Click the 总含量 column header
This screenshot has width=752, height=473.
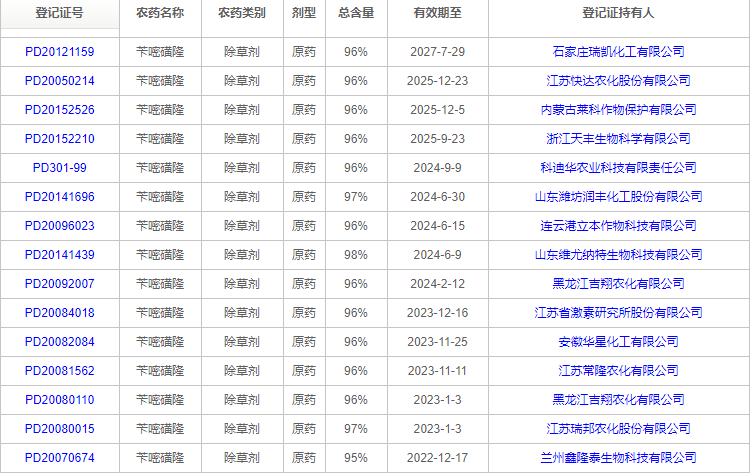pyautogui.click(x=356, y=13)
